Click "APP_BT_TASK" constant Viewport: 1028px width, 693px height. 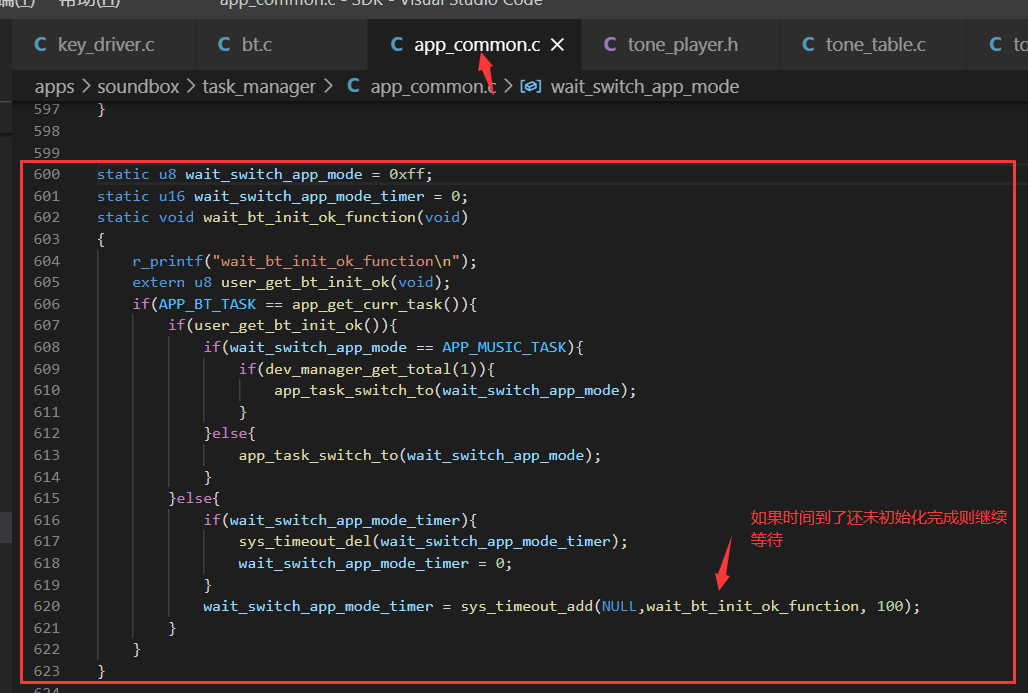point(208,304)
